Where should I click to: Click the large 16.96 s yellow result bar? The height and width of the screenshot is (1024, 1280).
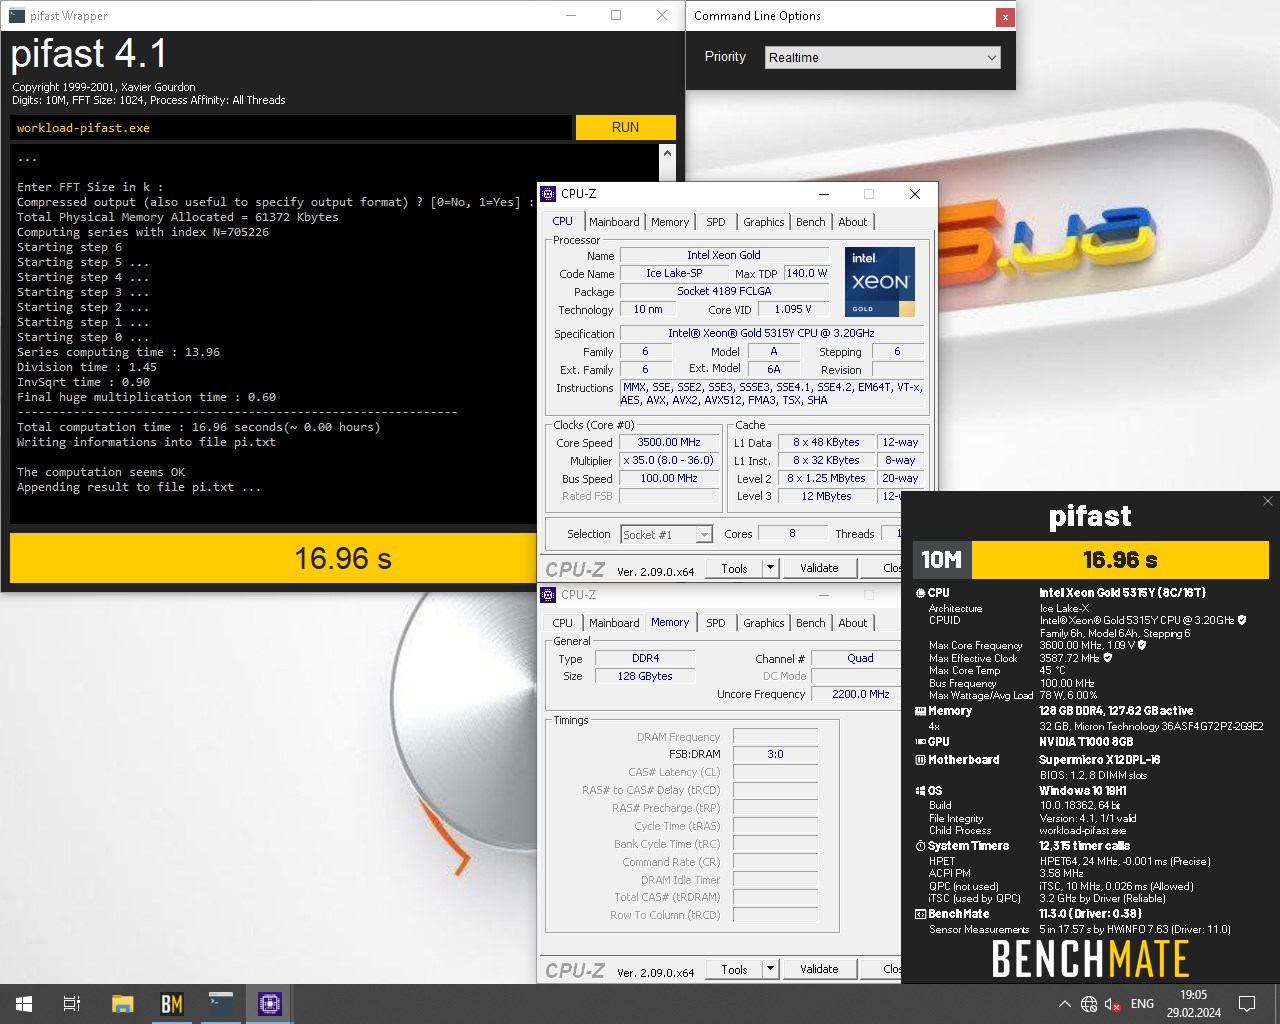[273, 558]
